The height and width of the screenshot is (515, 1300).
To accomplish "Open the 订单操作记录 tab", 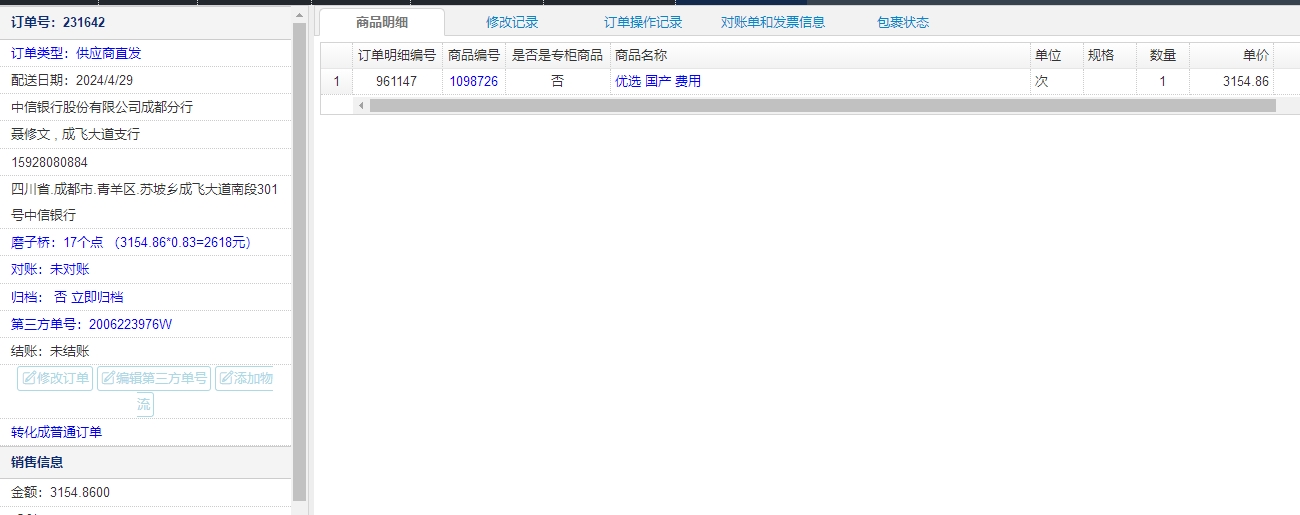I will point(643,22).
